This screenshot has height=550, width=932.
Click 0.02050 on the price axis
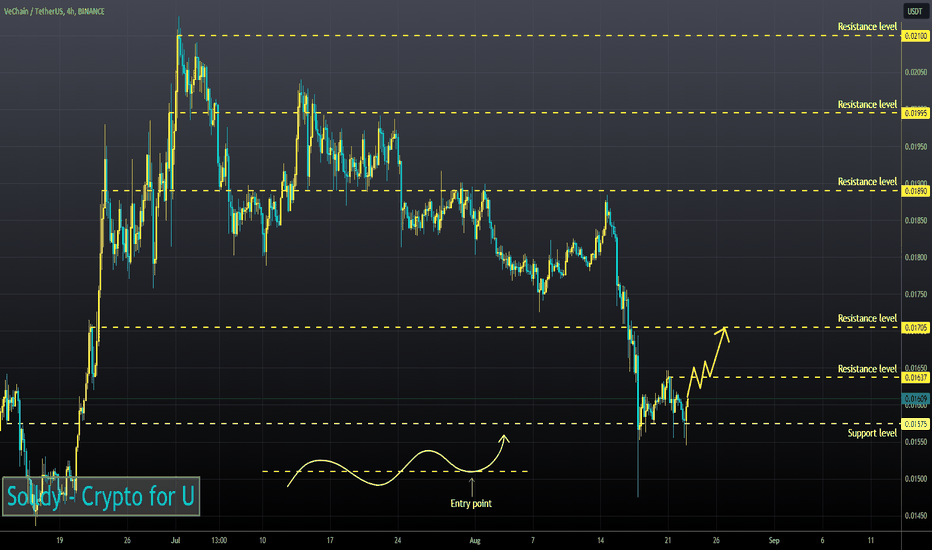[x=916, y=72]
